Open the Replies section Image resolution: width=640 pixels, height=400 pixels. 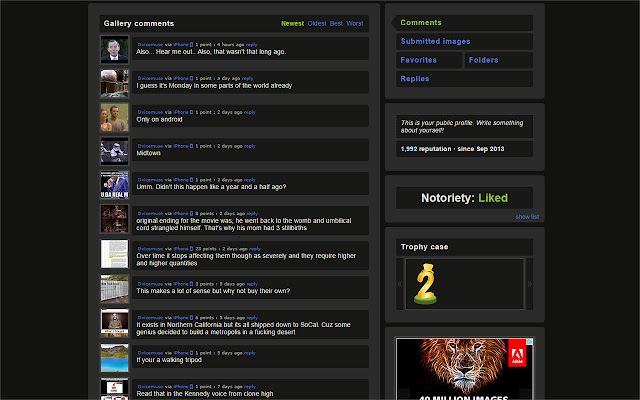[x=415, y=78]
